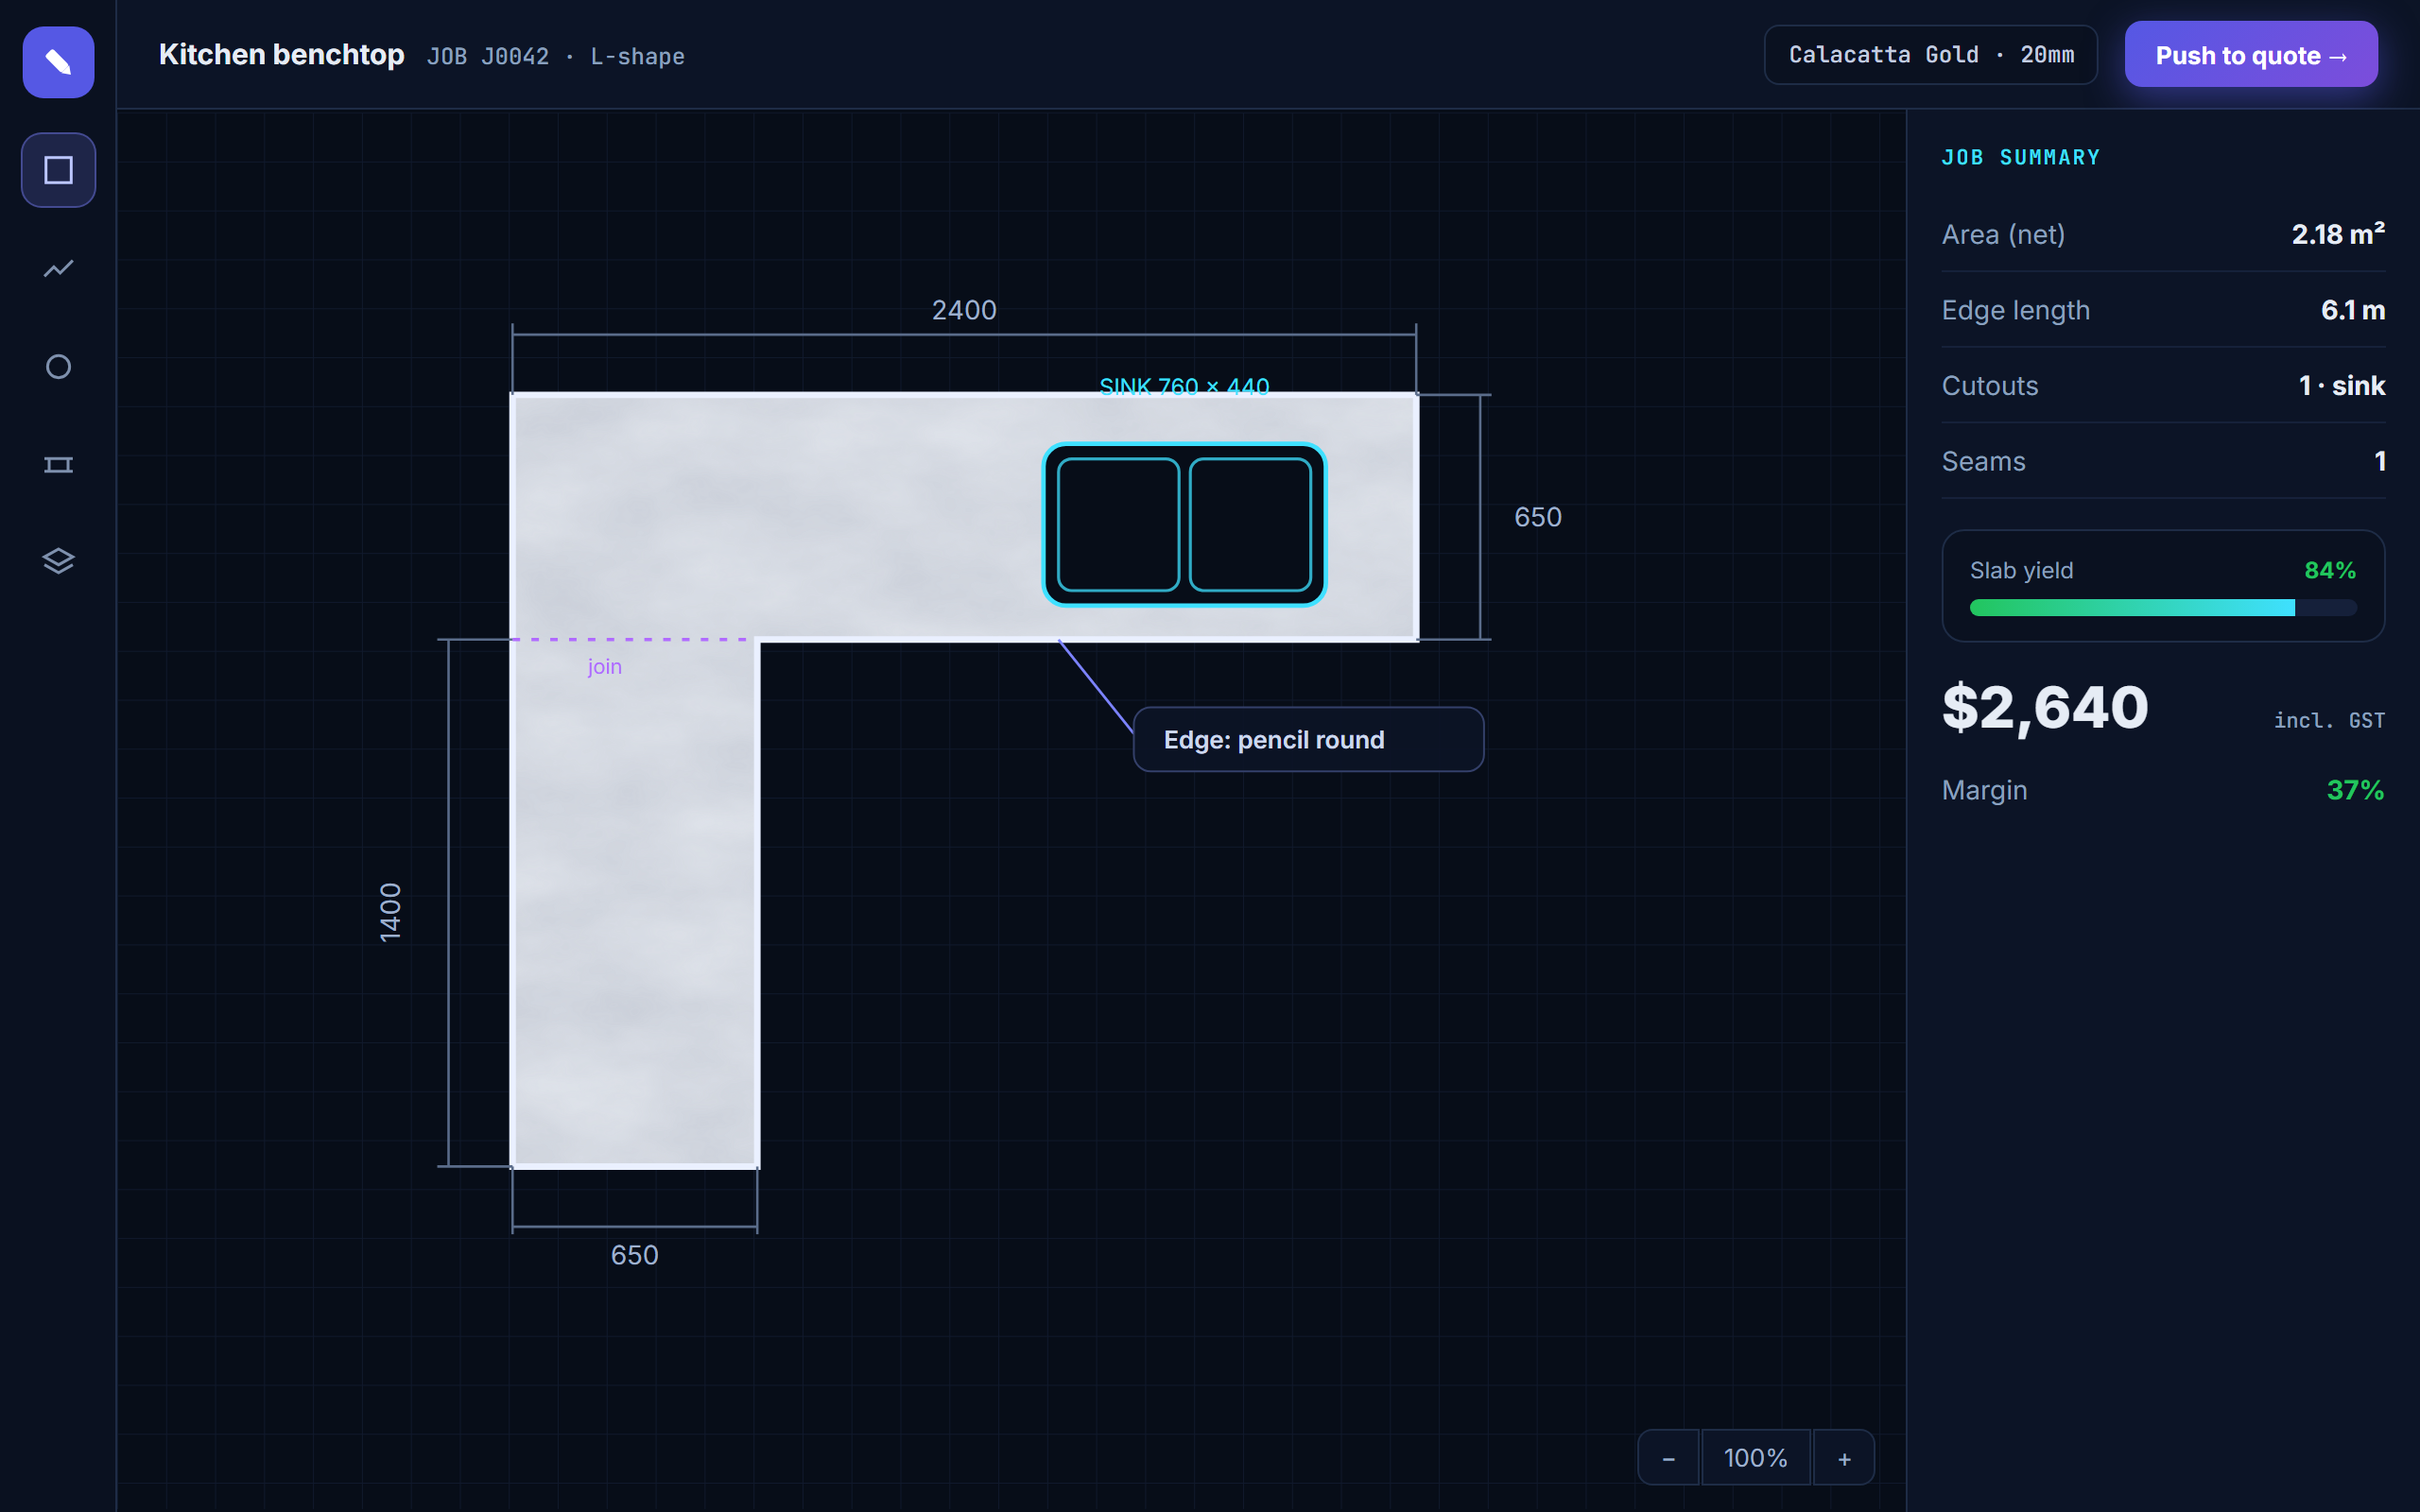
Task: Zoom in with the plus button
Action: click(x=1844, y=1458)
